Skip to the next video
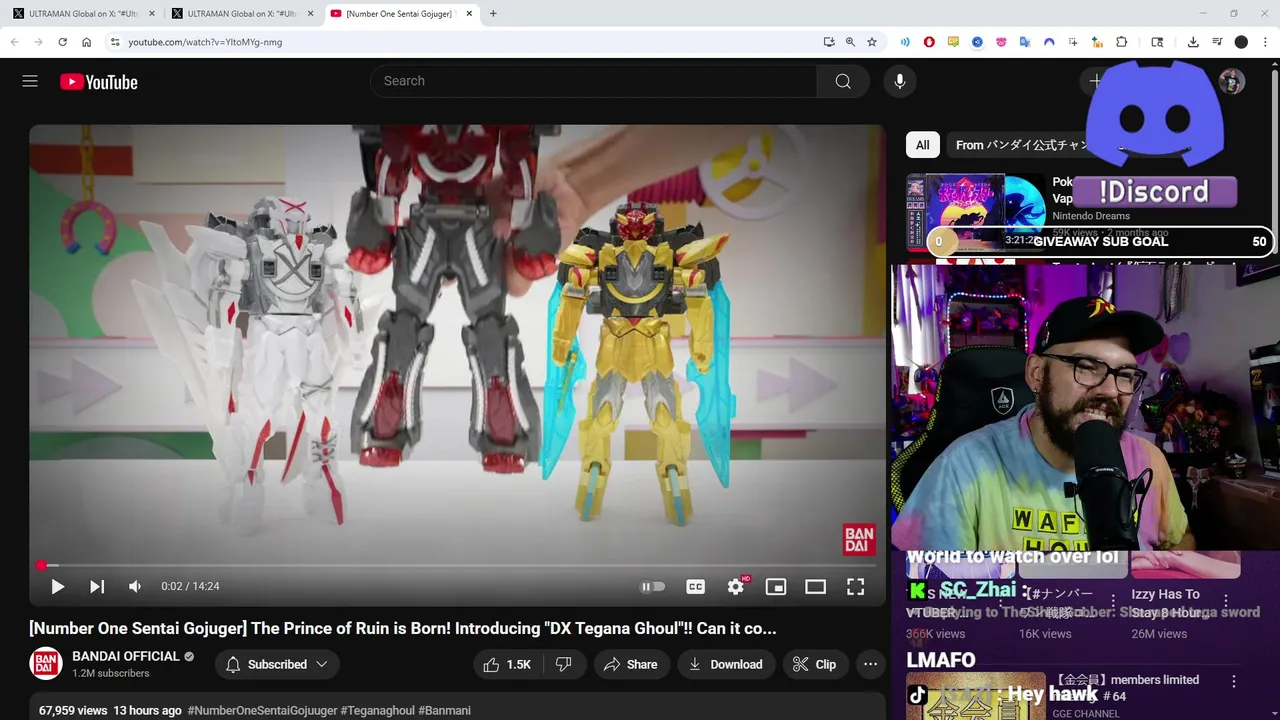 (97, 587)
